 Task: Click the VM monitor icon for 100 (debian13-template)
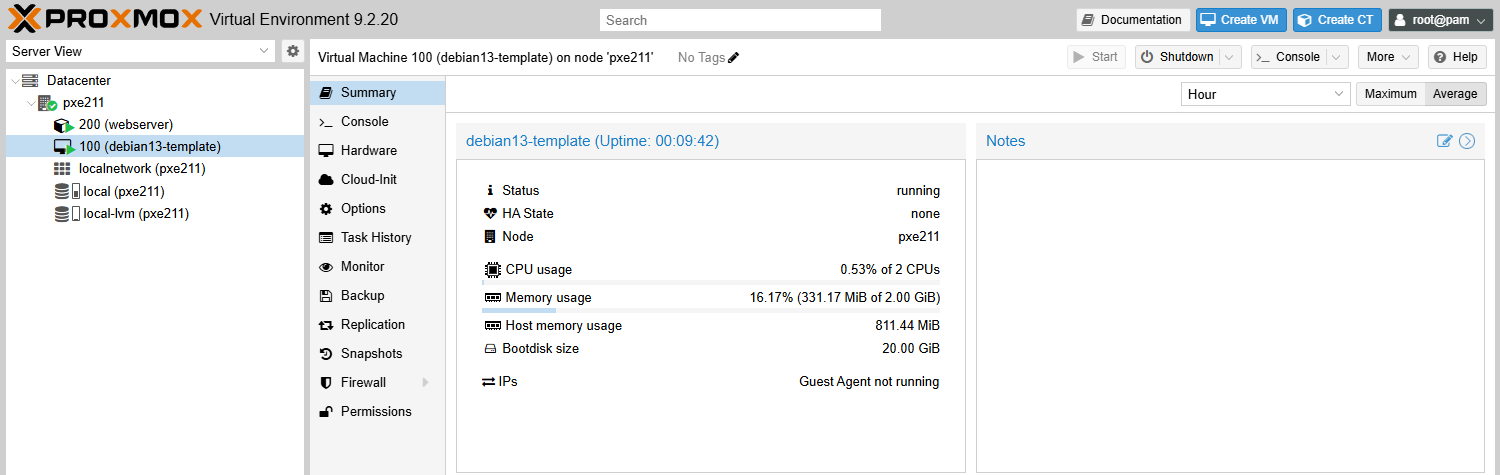click(x=64, y=147)
